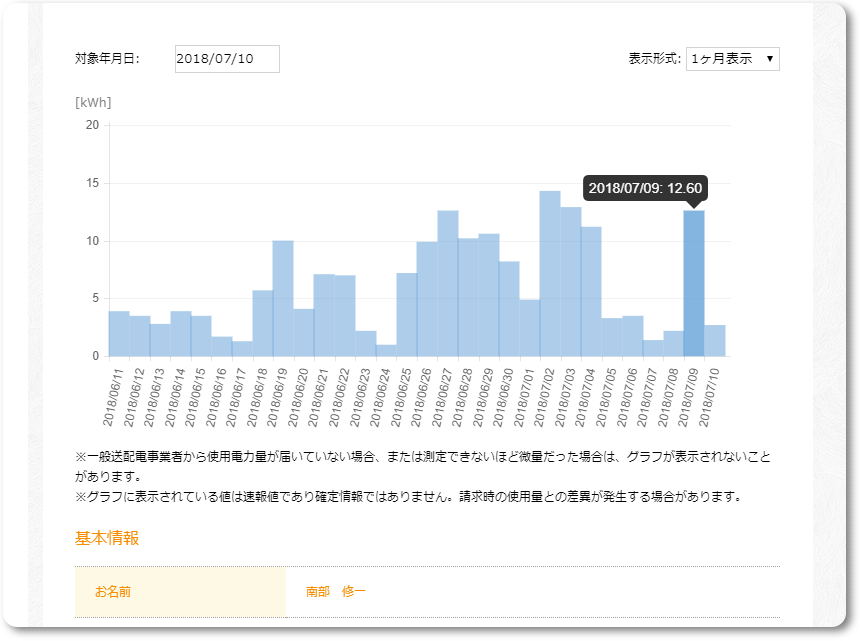
Task: Click the bar for 2018/07/06
Action: 632,336
